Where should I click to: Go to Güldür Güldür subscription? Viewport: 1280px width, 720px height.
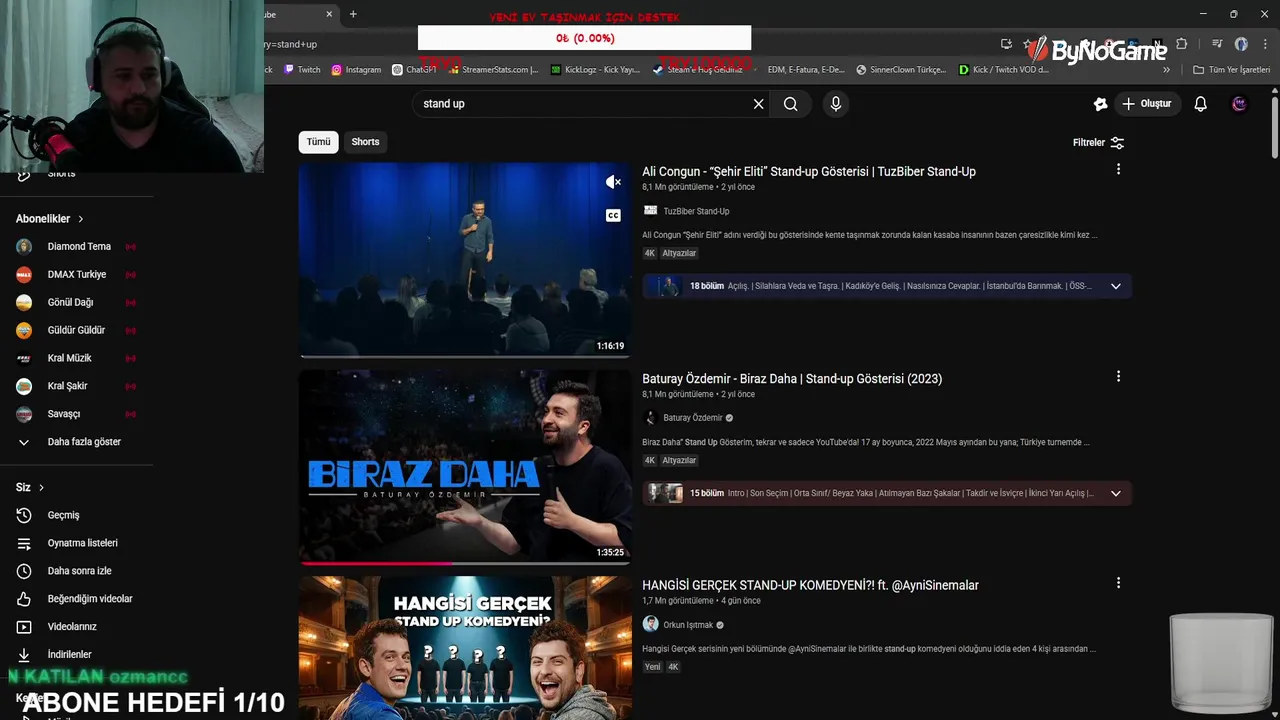[x=76, y=330]
